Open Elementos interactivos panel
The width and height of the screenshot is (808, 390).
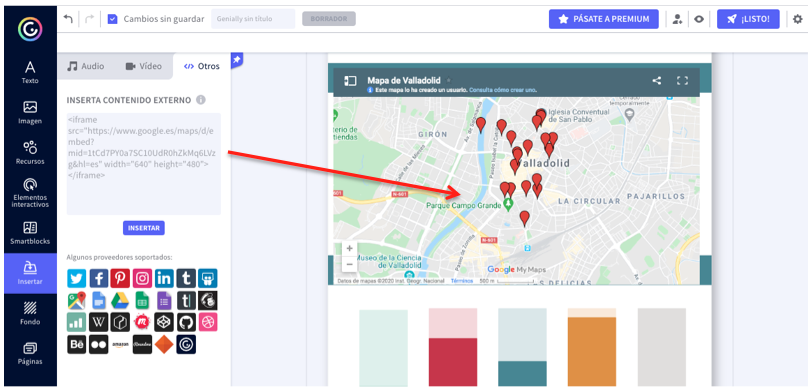coord(30,193)
